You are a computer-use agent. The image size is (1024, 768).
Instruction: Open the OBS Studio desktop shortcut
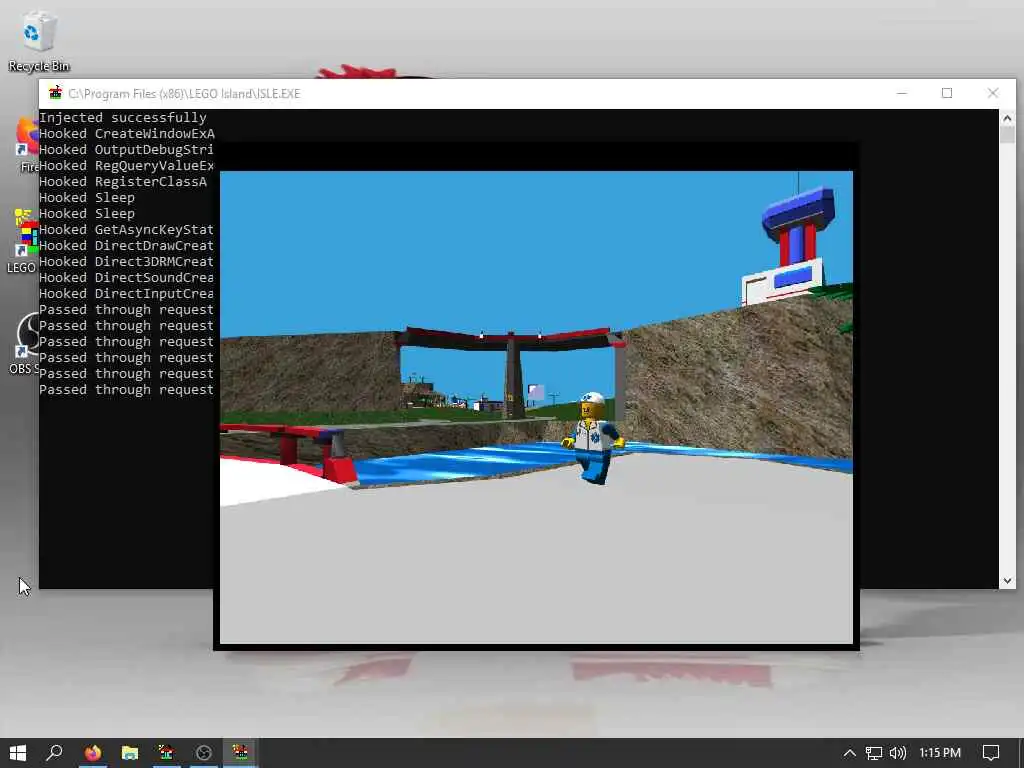coord(25,344)
